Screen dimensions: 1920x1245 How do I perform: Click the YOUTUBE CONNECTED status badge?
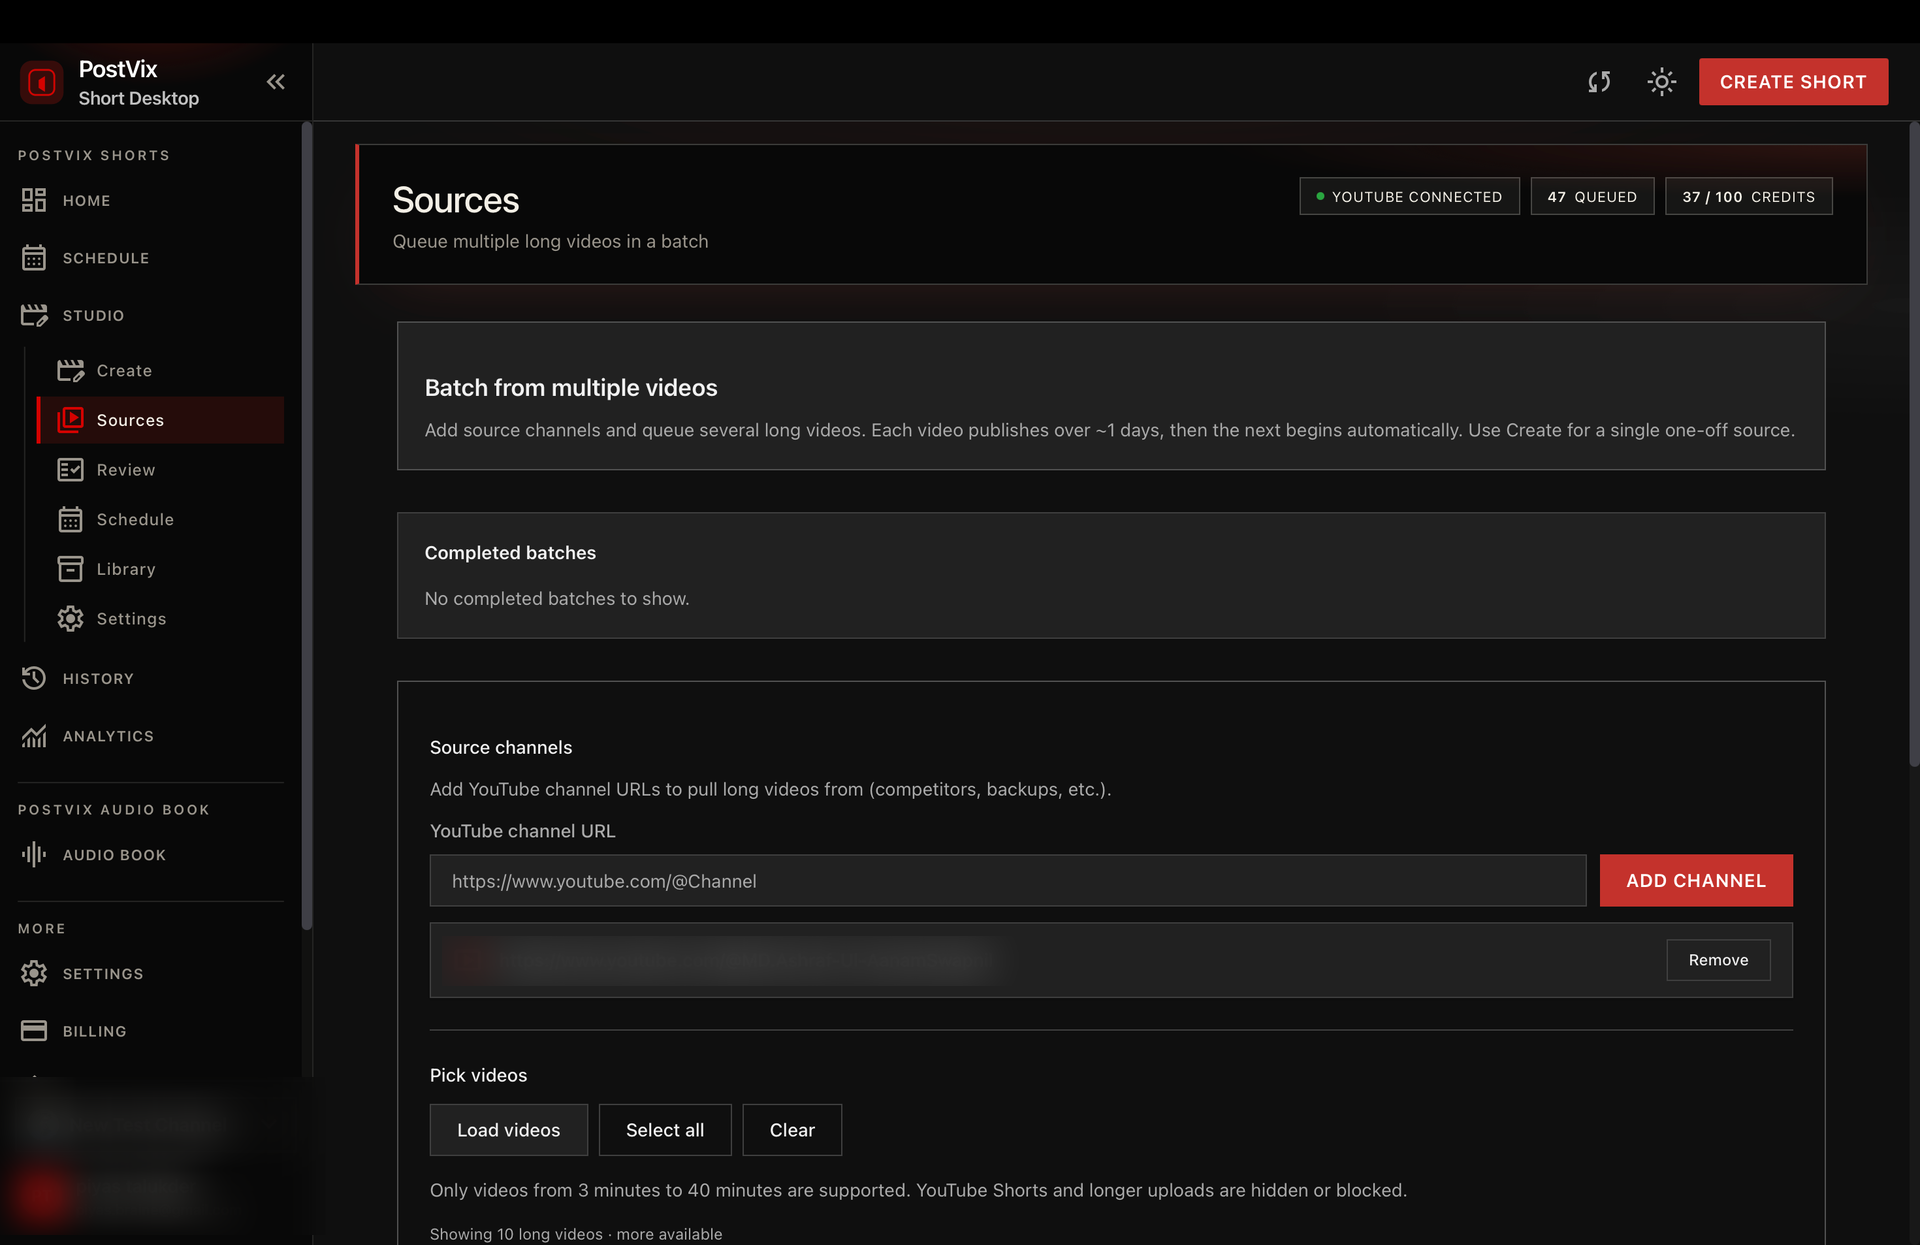pyautogui.click(x=1409, y=196)
